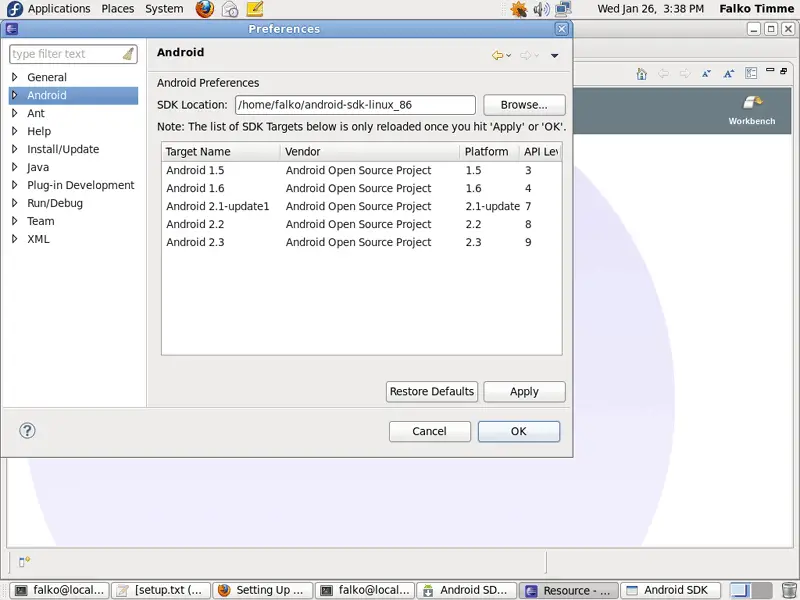Viewport: 800px width, 600px height.
Task: Open the Workbench from the Welcome page
Action: coord(752,110)
